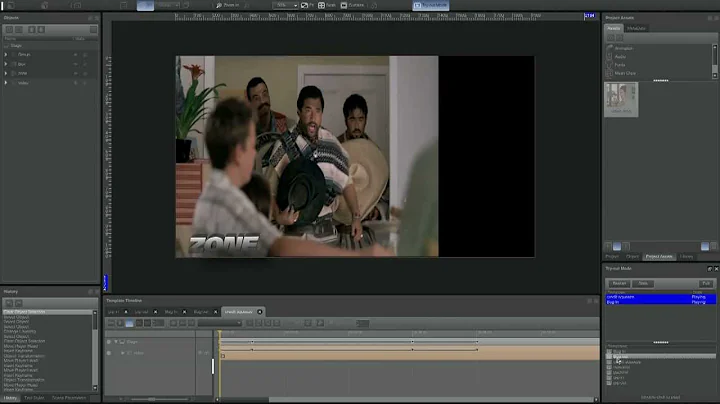Viewport: 720px width, 404px height.
Task: Click the Full button in Try-out Mode
Action: (706, 283)
